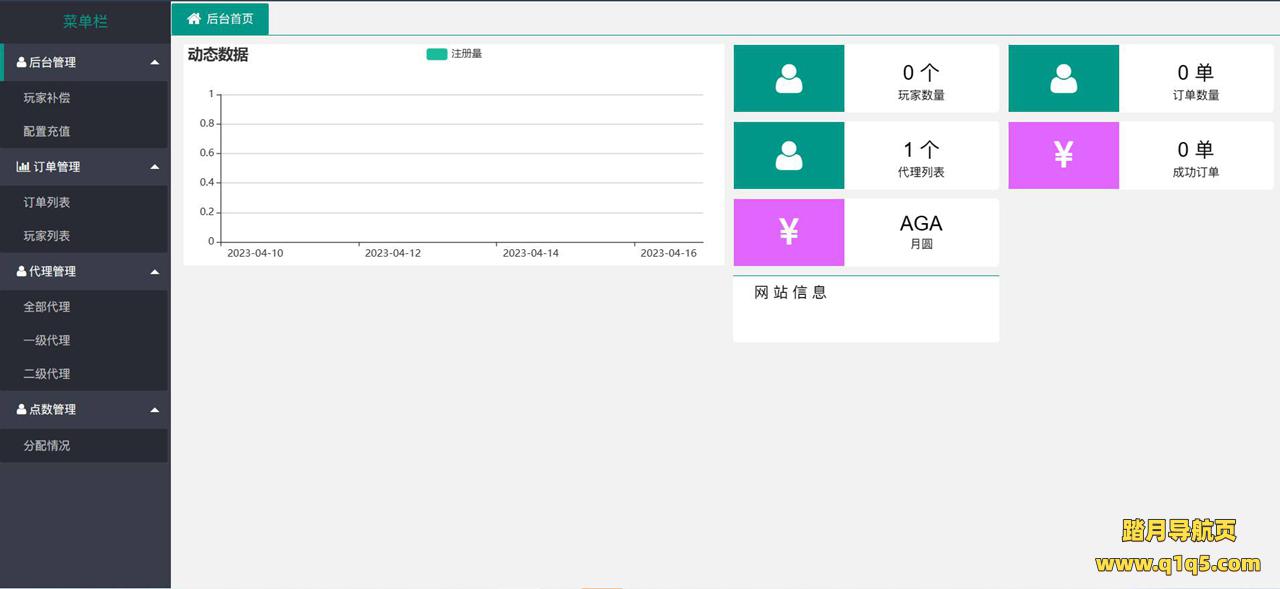Collapse the 订单管理 section arrow
This screenshot has height=589, width=1280.
pyautogui.click(x=154, y=167)
